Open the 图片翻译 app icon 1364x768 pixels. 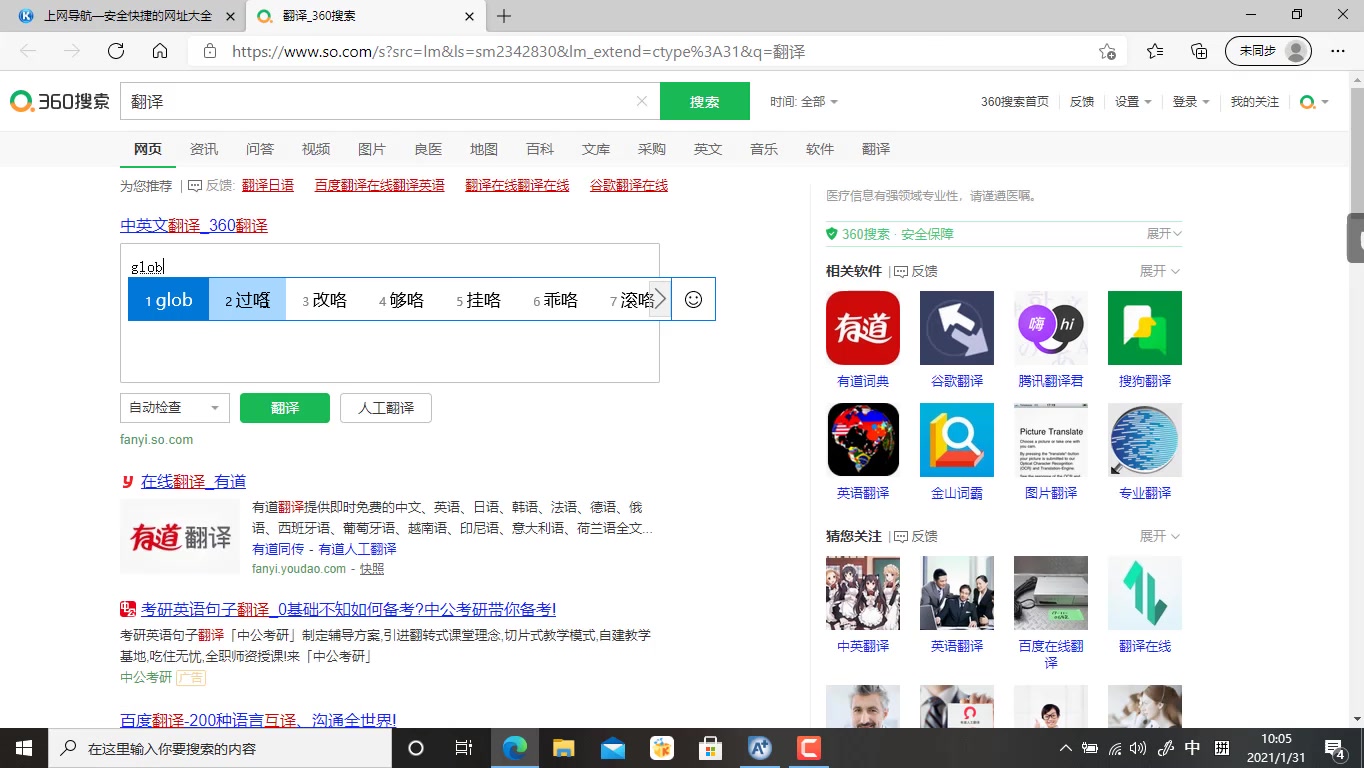(x=1051, y=440)
